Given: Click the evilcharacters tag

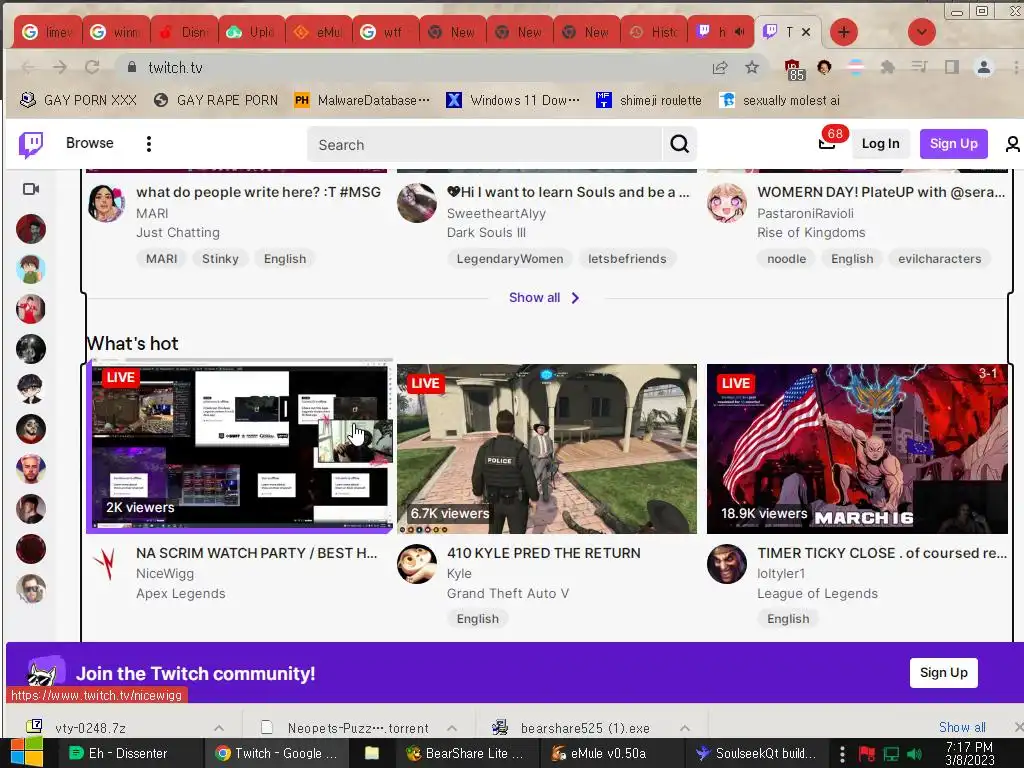Looking at the screenshot, I should 939,259.
